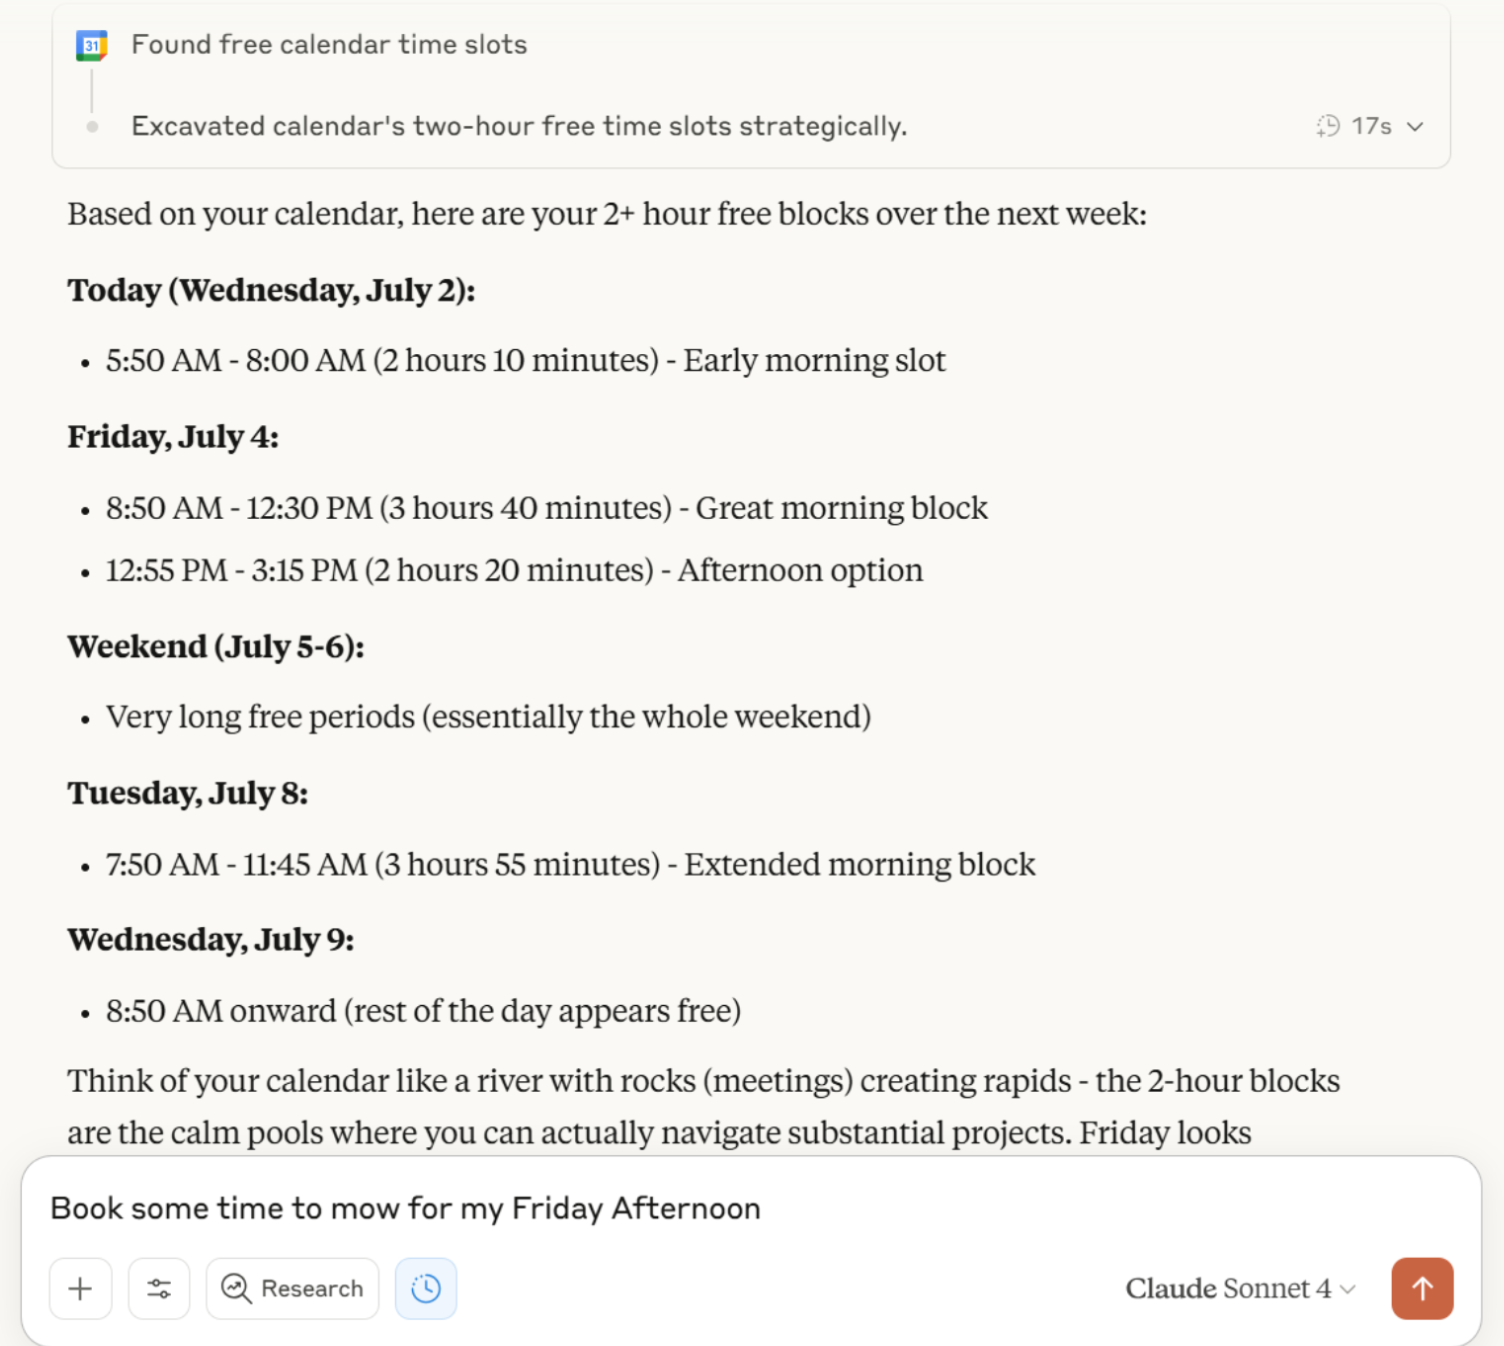
Task: Open the search and tools settings icon
Action: [159, 1289]
